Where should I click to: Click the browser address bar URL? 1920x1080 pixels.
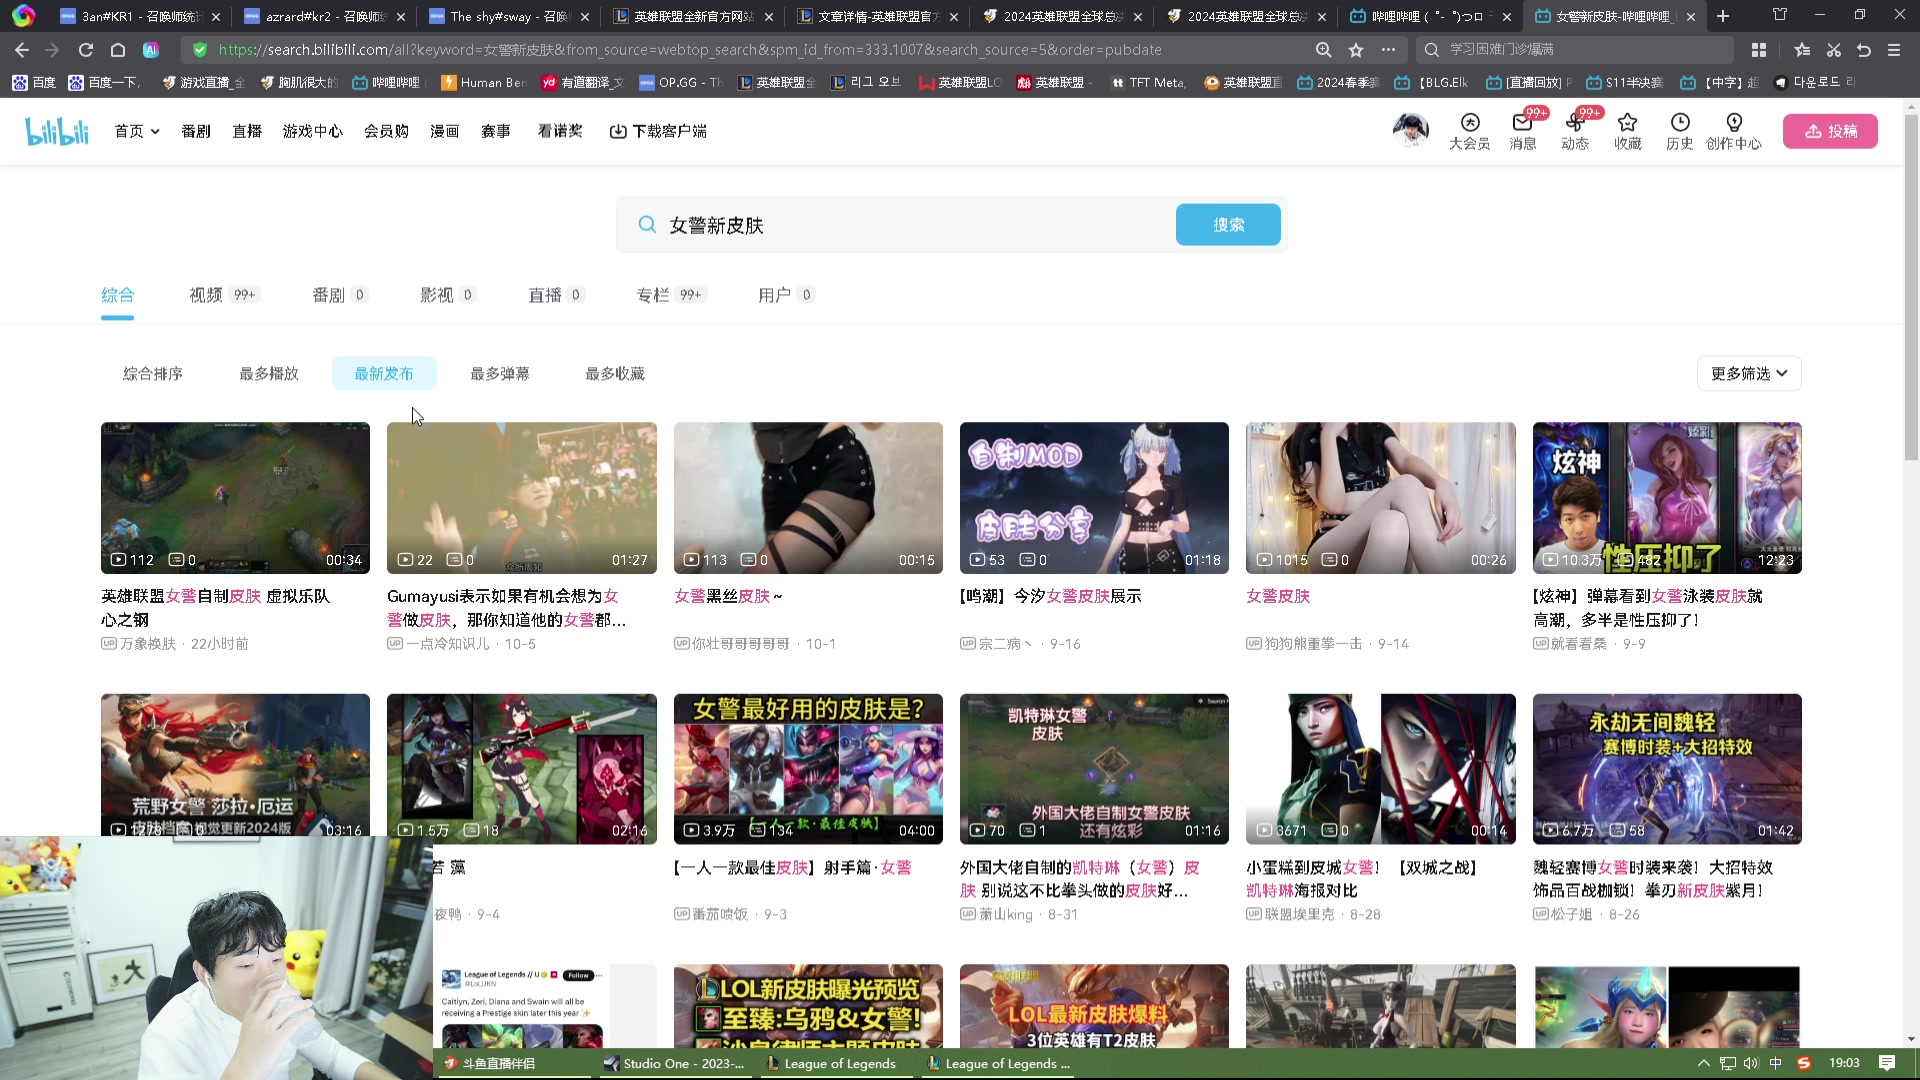[x=690, y=49]
